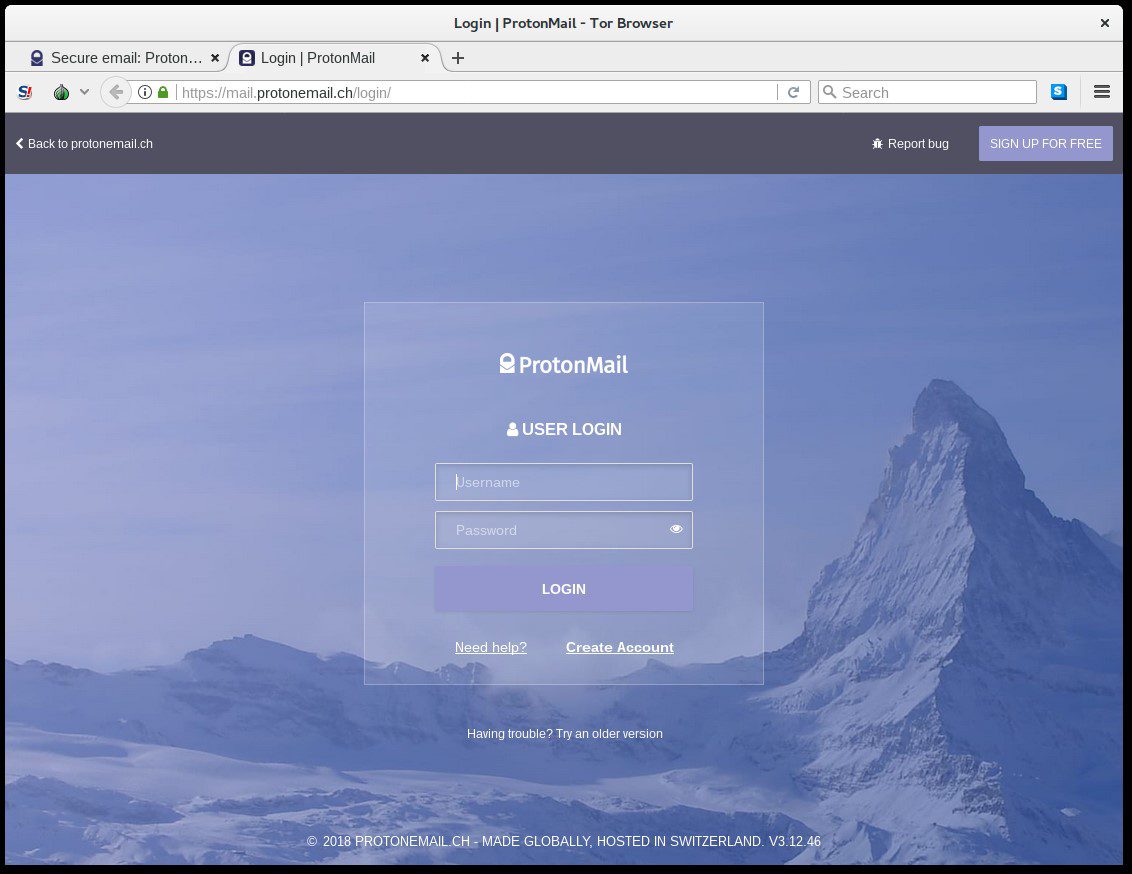This screenshot has width=1132, height=874.
Task: Click the user icon beside USER LOGIN
Action: 512,428
